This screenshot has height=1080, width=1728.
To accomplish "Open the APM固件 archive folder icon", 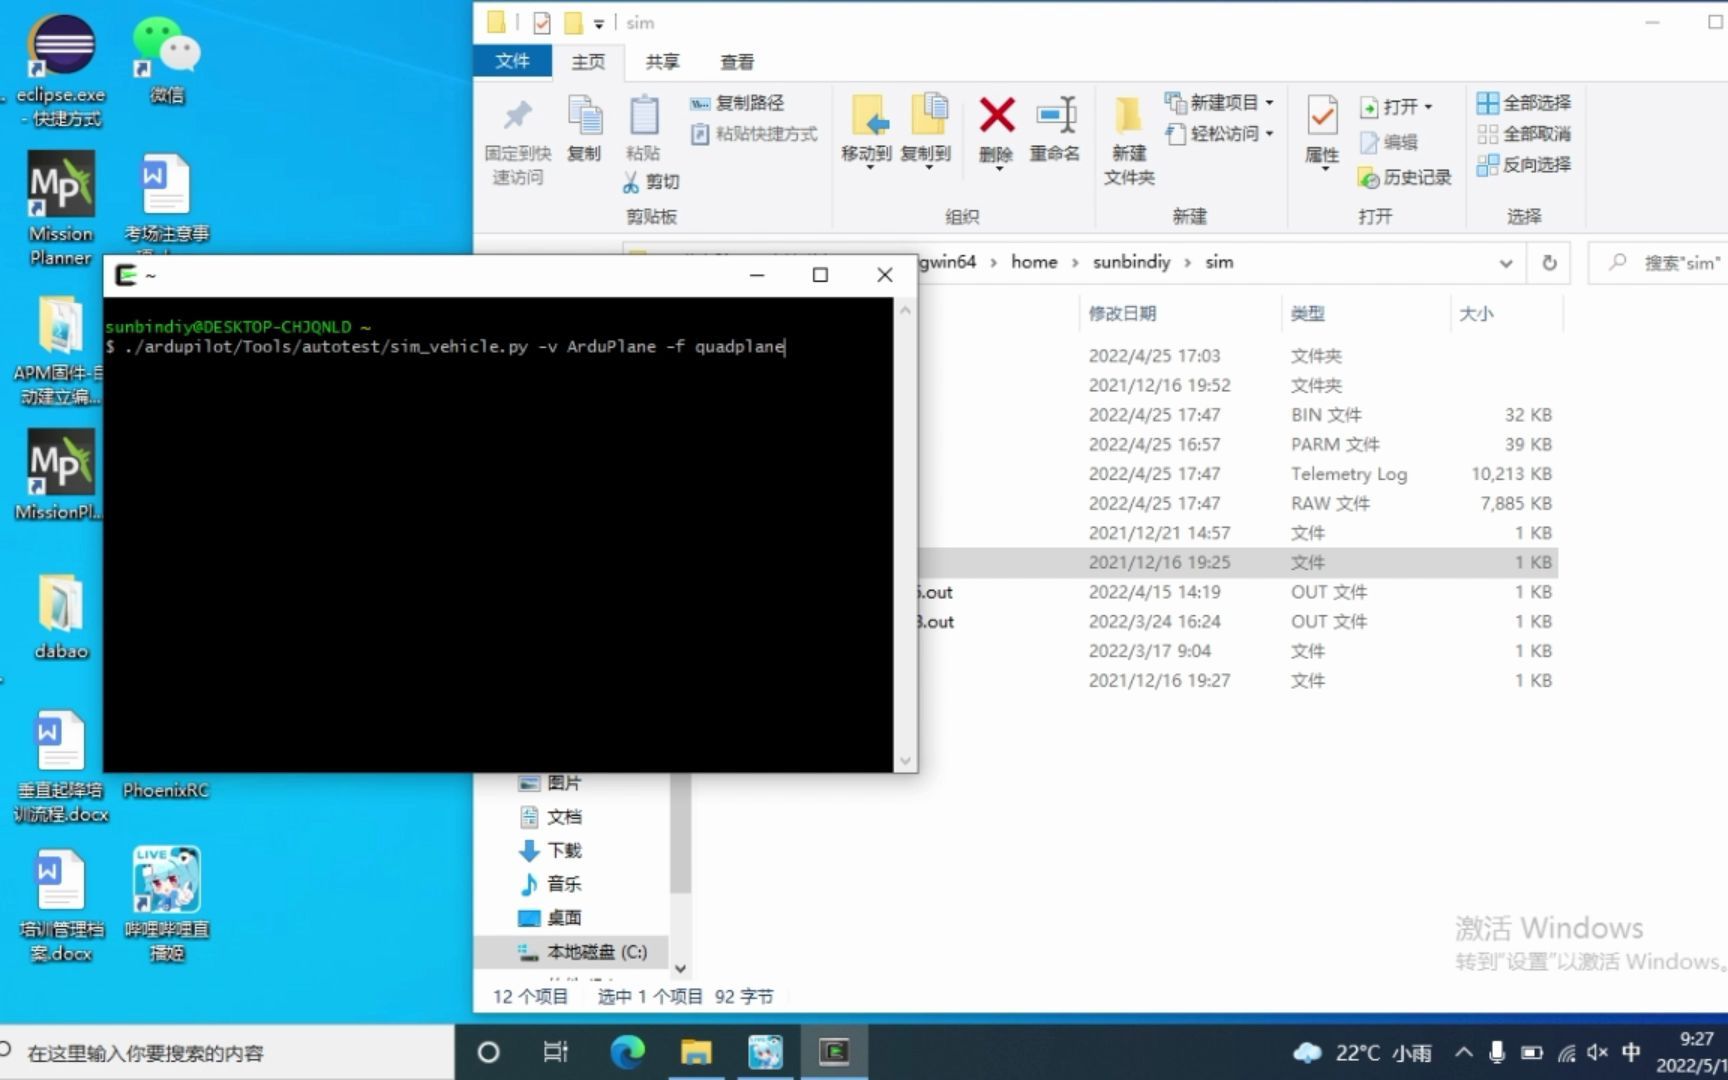I will point(60,350).
